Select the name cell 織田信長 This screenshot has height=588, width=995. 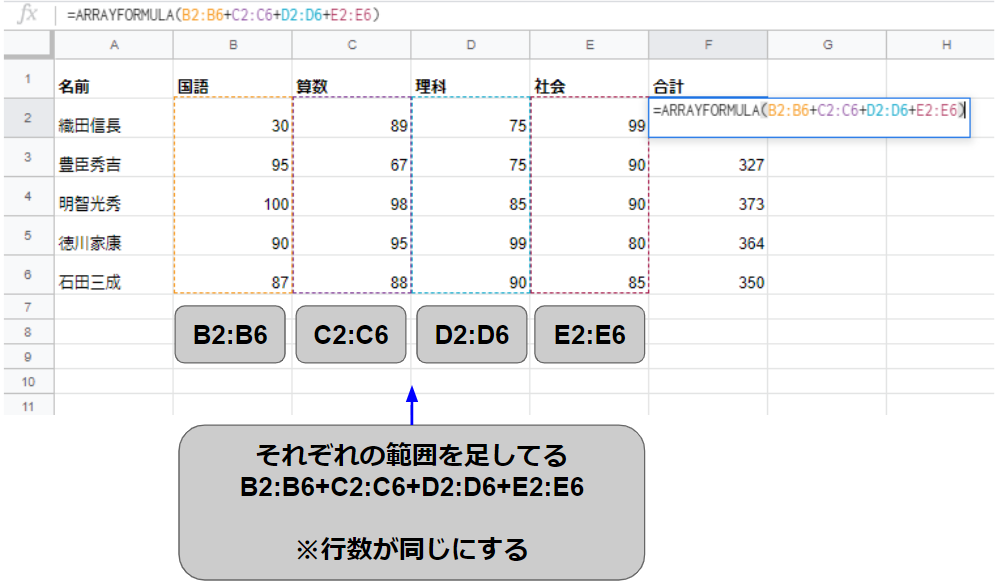114,118
